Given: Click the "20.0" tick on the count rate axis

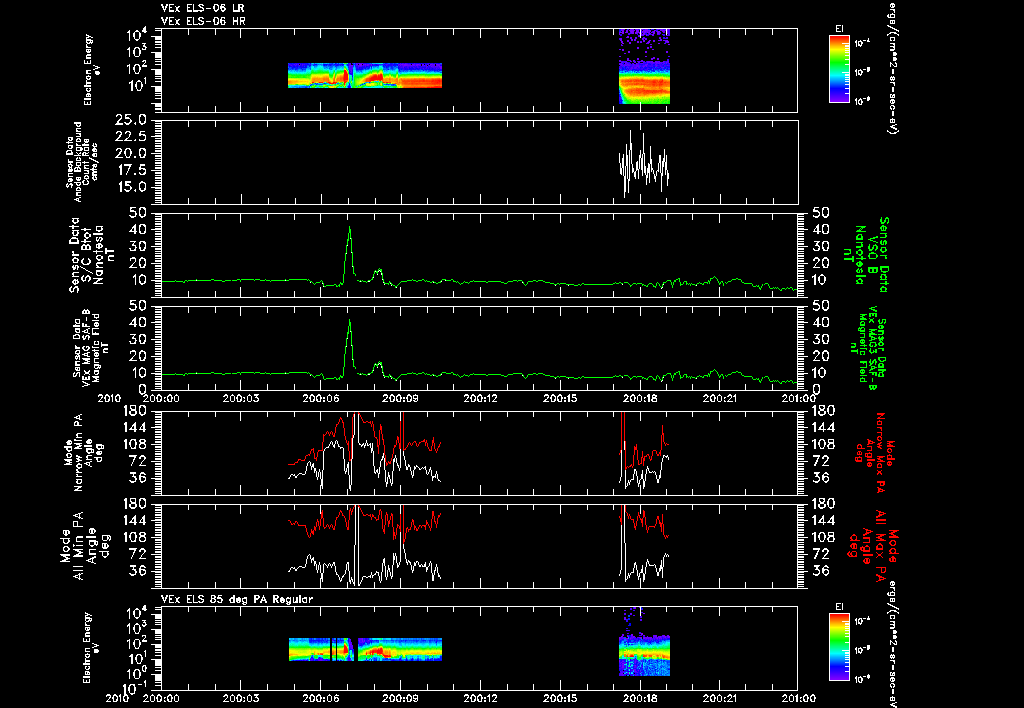Looking at the screenshot, I should [129, 153].
